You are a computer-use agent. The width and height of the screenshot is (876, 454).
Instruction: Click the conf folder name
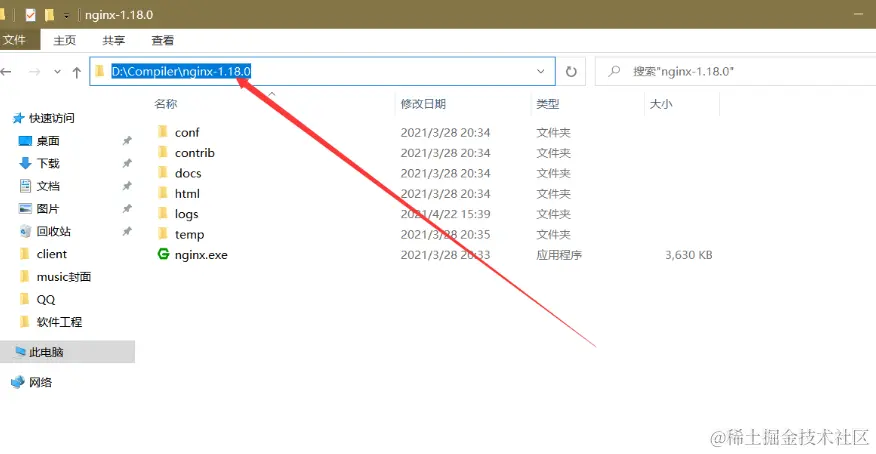(x=187, y=132)
